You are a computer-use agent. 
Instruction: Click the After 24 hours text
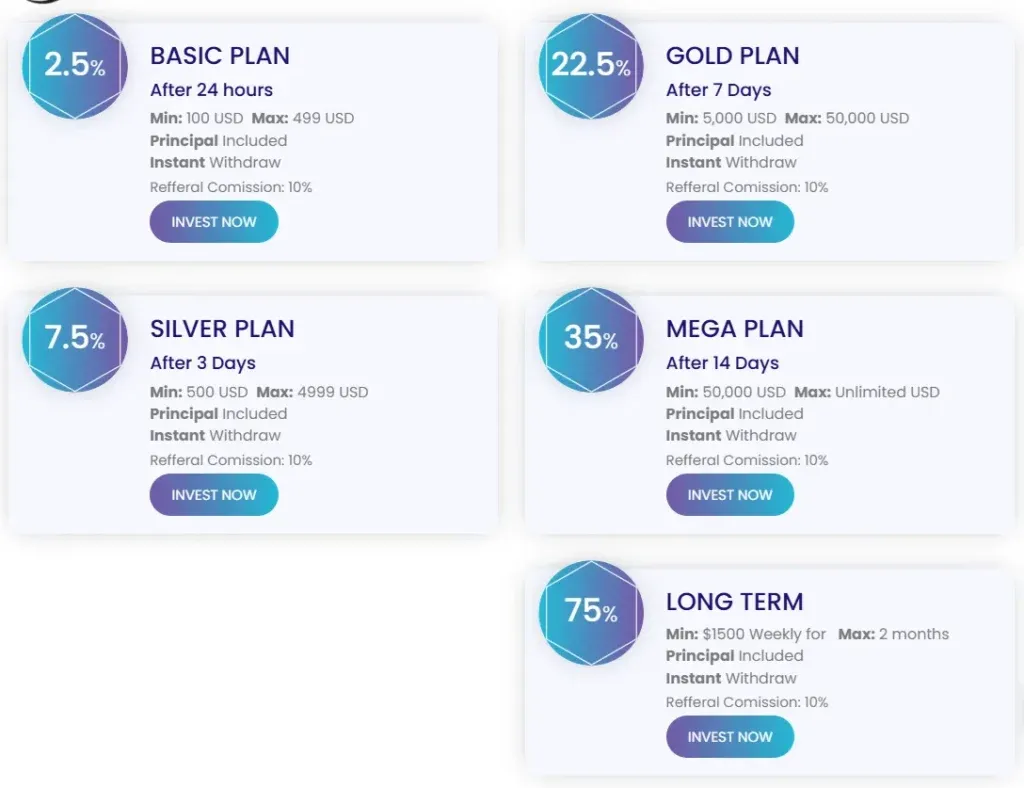(x=211, y=90)
